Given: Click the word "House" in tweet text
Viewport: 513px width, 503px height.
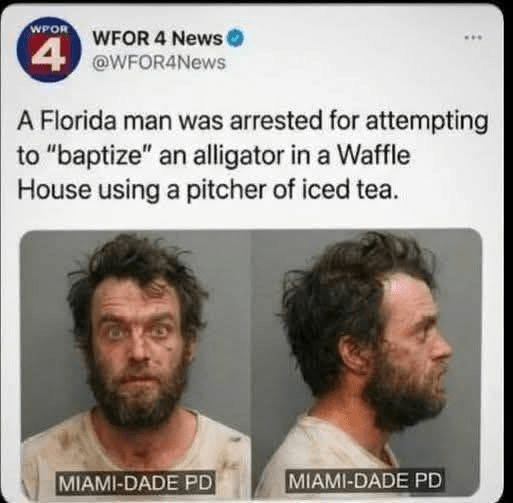Looking at the screenshot, I should pos(54,190).
